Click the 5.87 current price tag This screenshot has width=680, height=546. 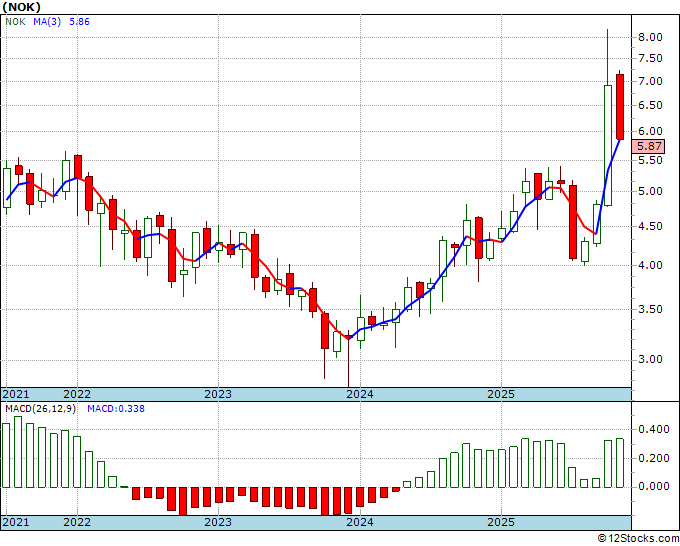648,146
